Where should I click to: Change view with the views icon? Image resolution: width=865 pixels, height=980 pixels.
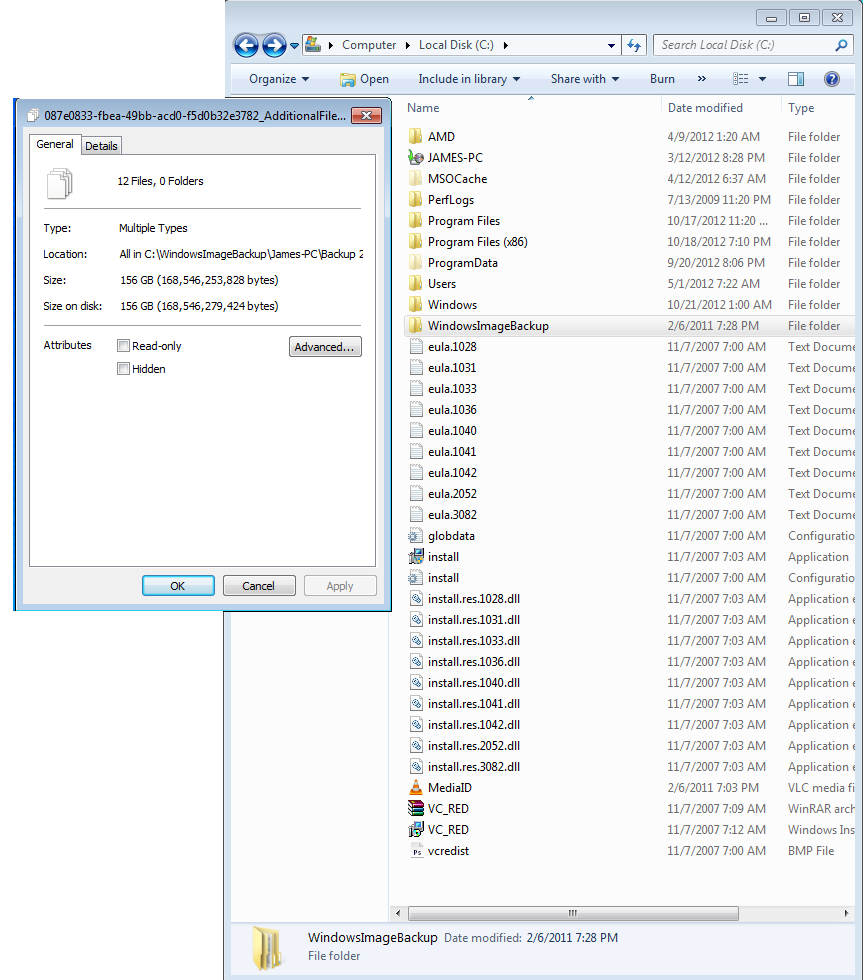pyautogui.click(x=741, y=79)
